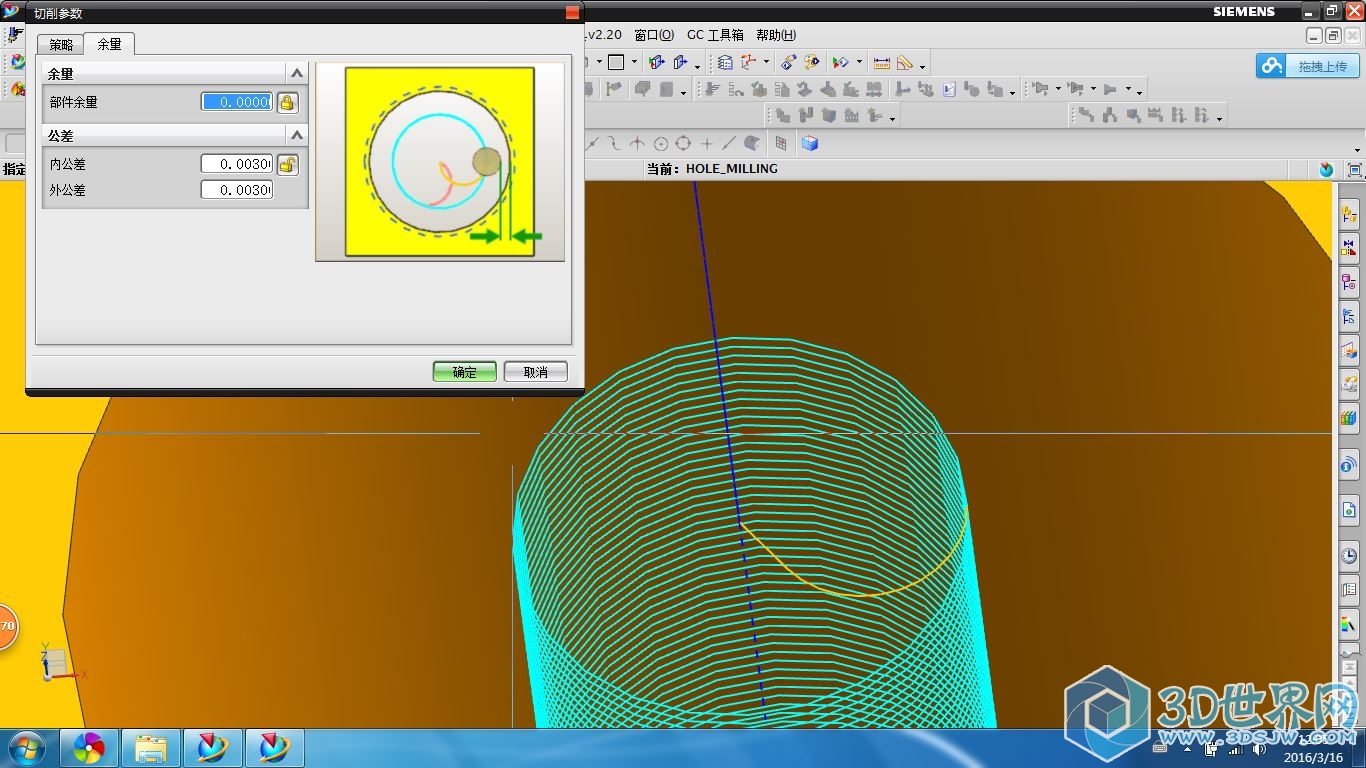Image resolution: width=1366 pixels, height=768 pixels.
Task: Open the reuse library box icon in sidebar
Action: click(1349, 350)
